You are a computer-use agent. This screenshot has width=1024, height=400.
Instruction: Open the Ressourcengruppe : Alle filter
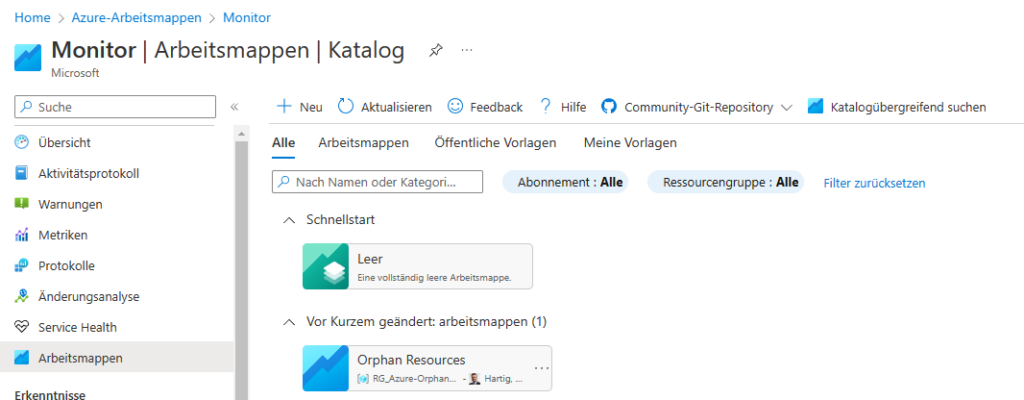click(x=726, y=182)
